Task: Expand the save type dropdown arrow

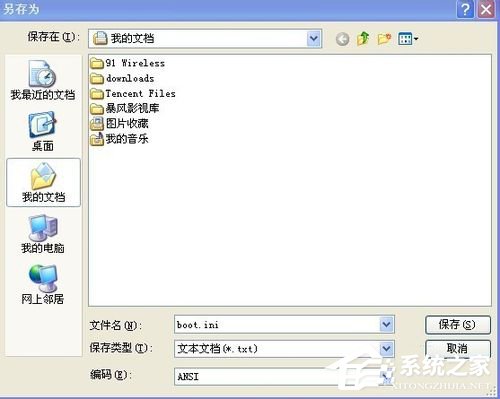Action: click(x=386, y=349)
